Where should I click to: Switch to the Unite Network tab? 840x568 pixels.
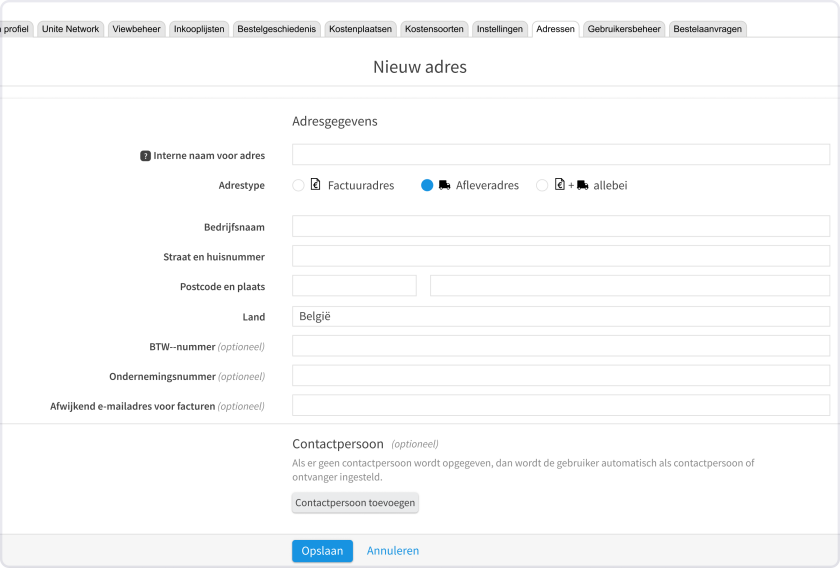coord(70,29)
